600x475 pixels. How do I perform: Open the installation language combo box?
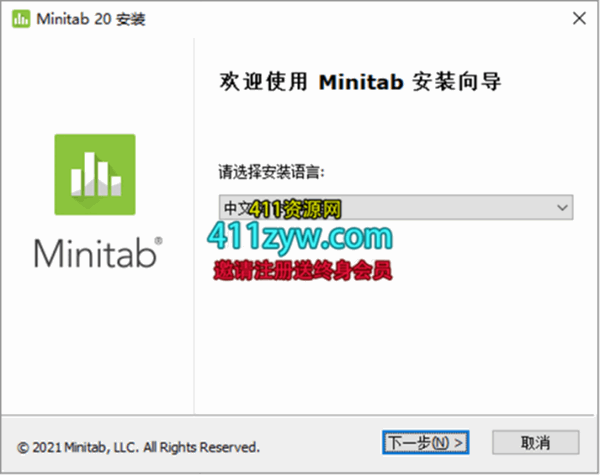396,207
